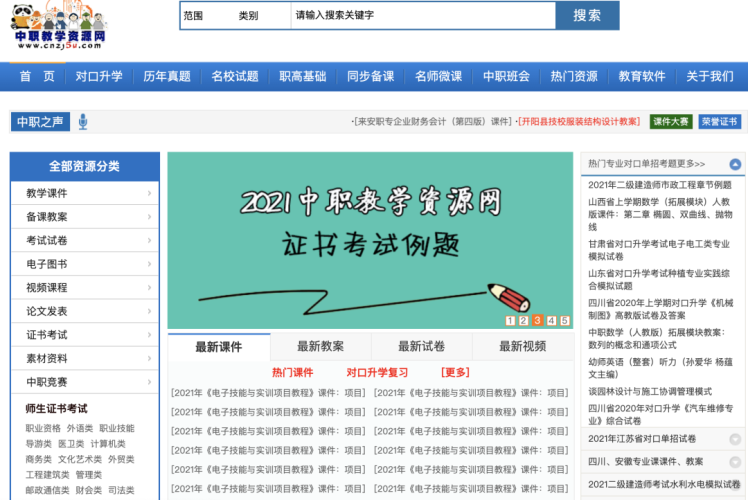This screenshot has height=500, width=748.
Task: Expand the 视频课程 sidebar category
Action: [85, 288]
